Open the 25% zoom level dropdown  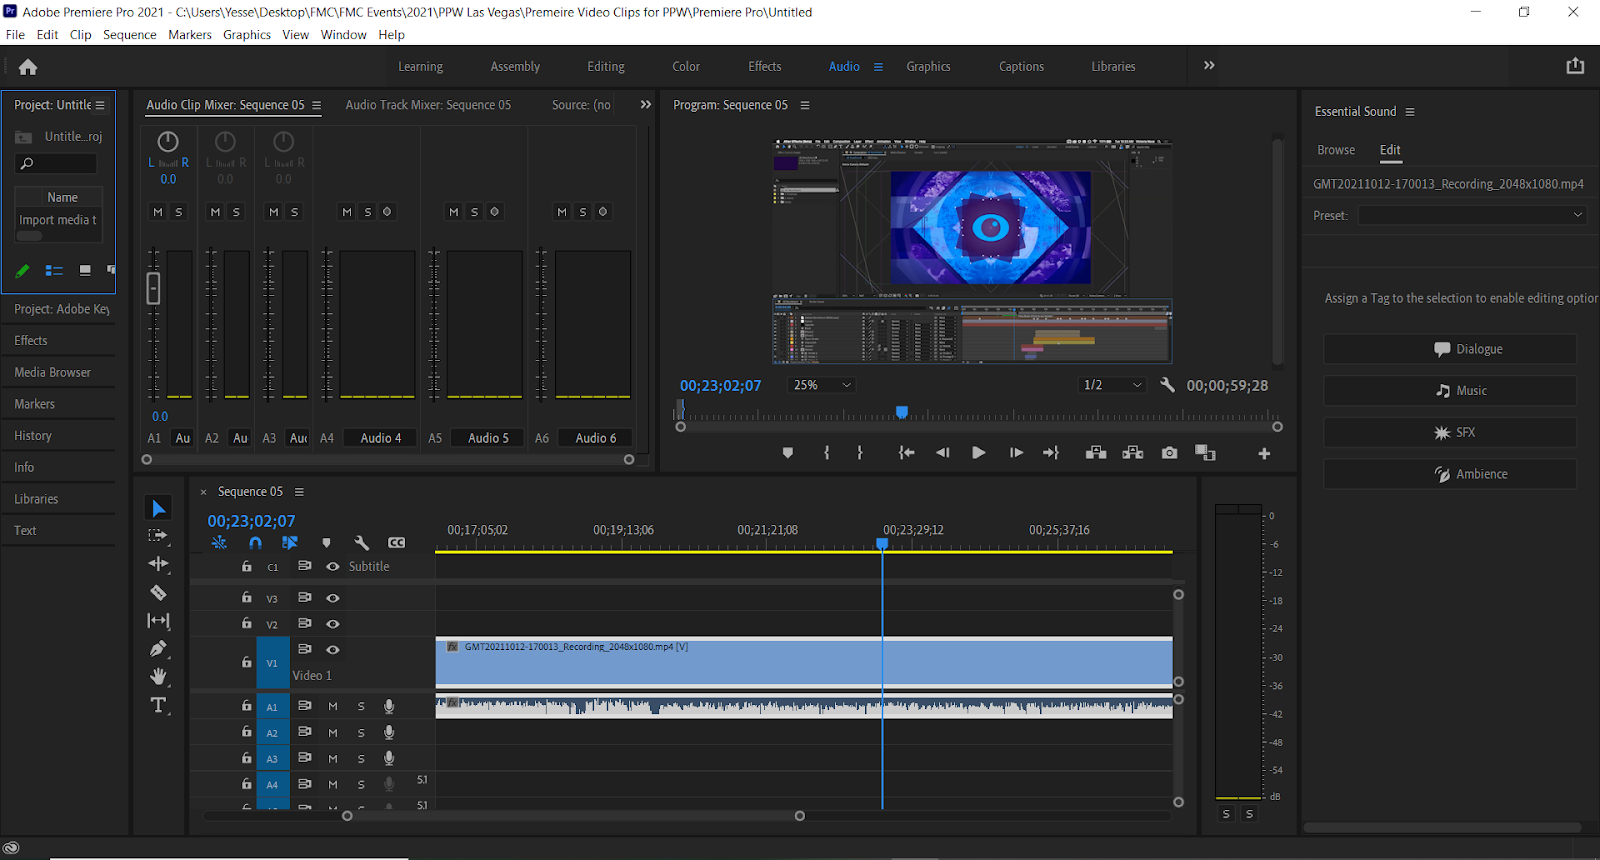pos(822,385)
